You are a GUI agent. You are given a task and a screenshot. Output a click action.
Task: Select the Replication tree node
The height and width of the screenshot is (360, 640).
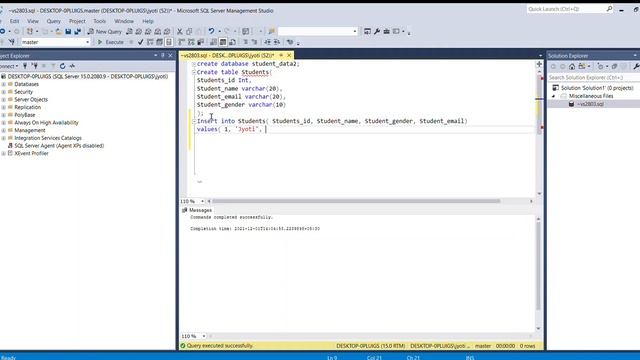[27, 107]
